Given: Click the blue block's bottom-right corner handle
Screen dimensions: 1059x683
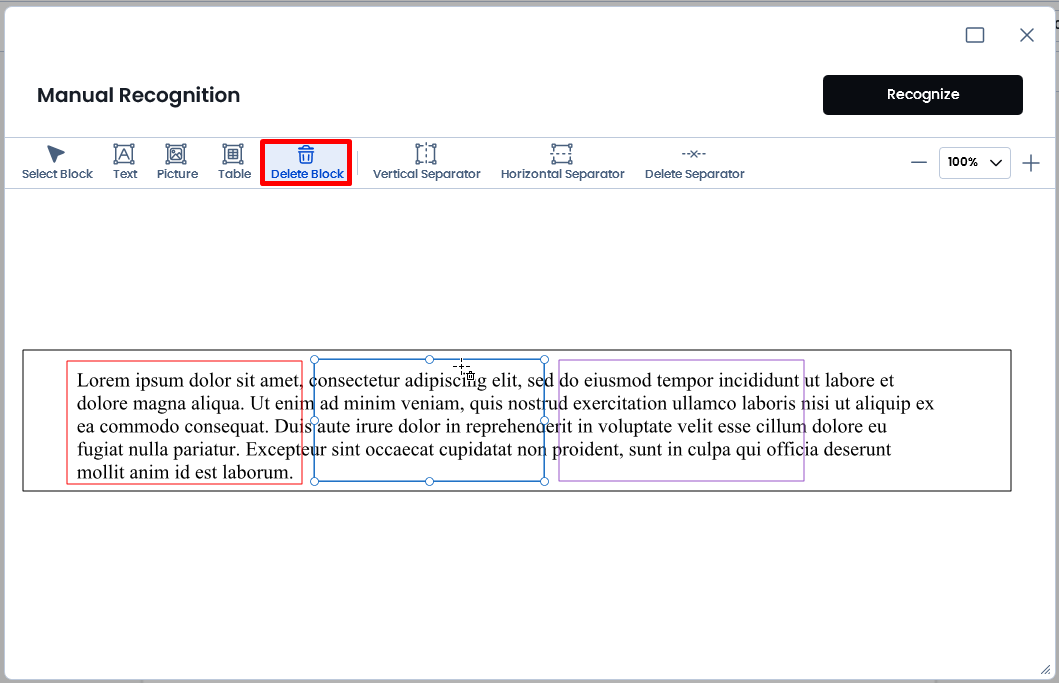Looking at the screenshot, I should tap(544, 482).
